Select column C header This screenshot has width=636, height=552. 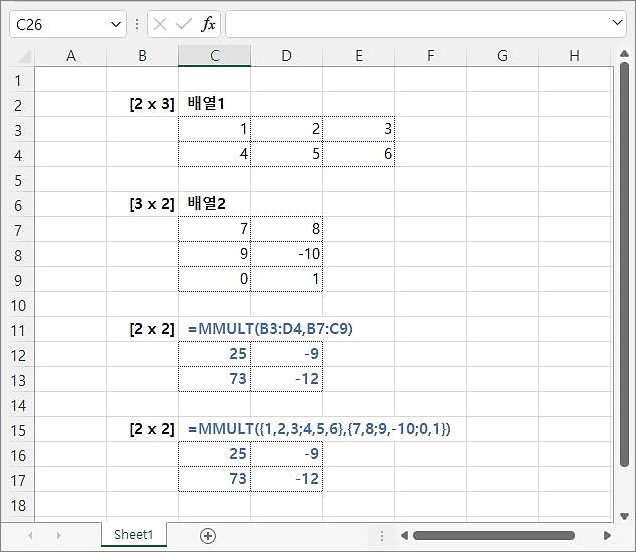click(x=215, y=56)
